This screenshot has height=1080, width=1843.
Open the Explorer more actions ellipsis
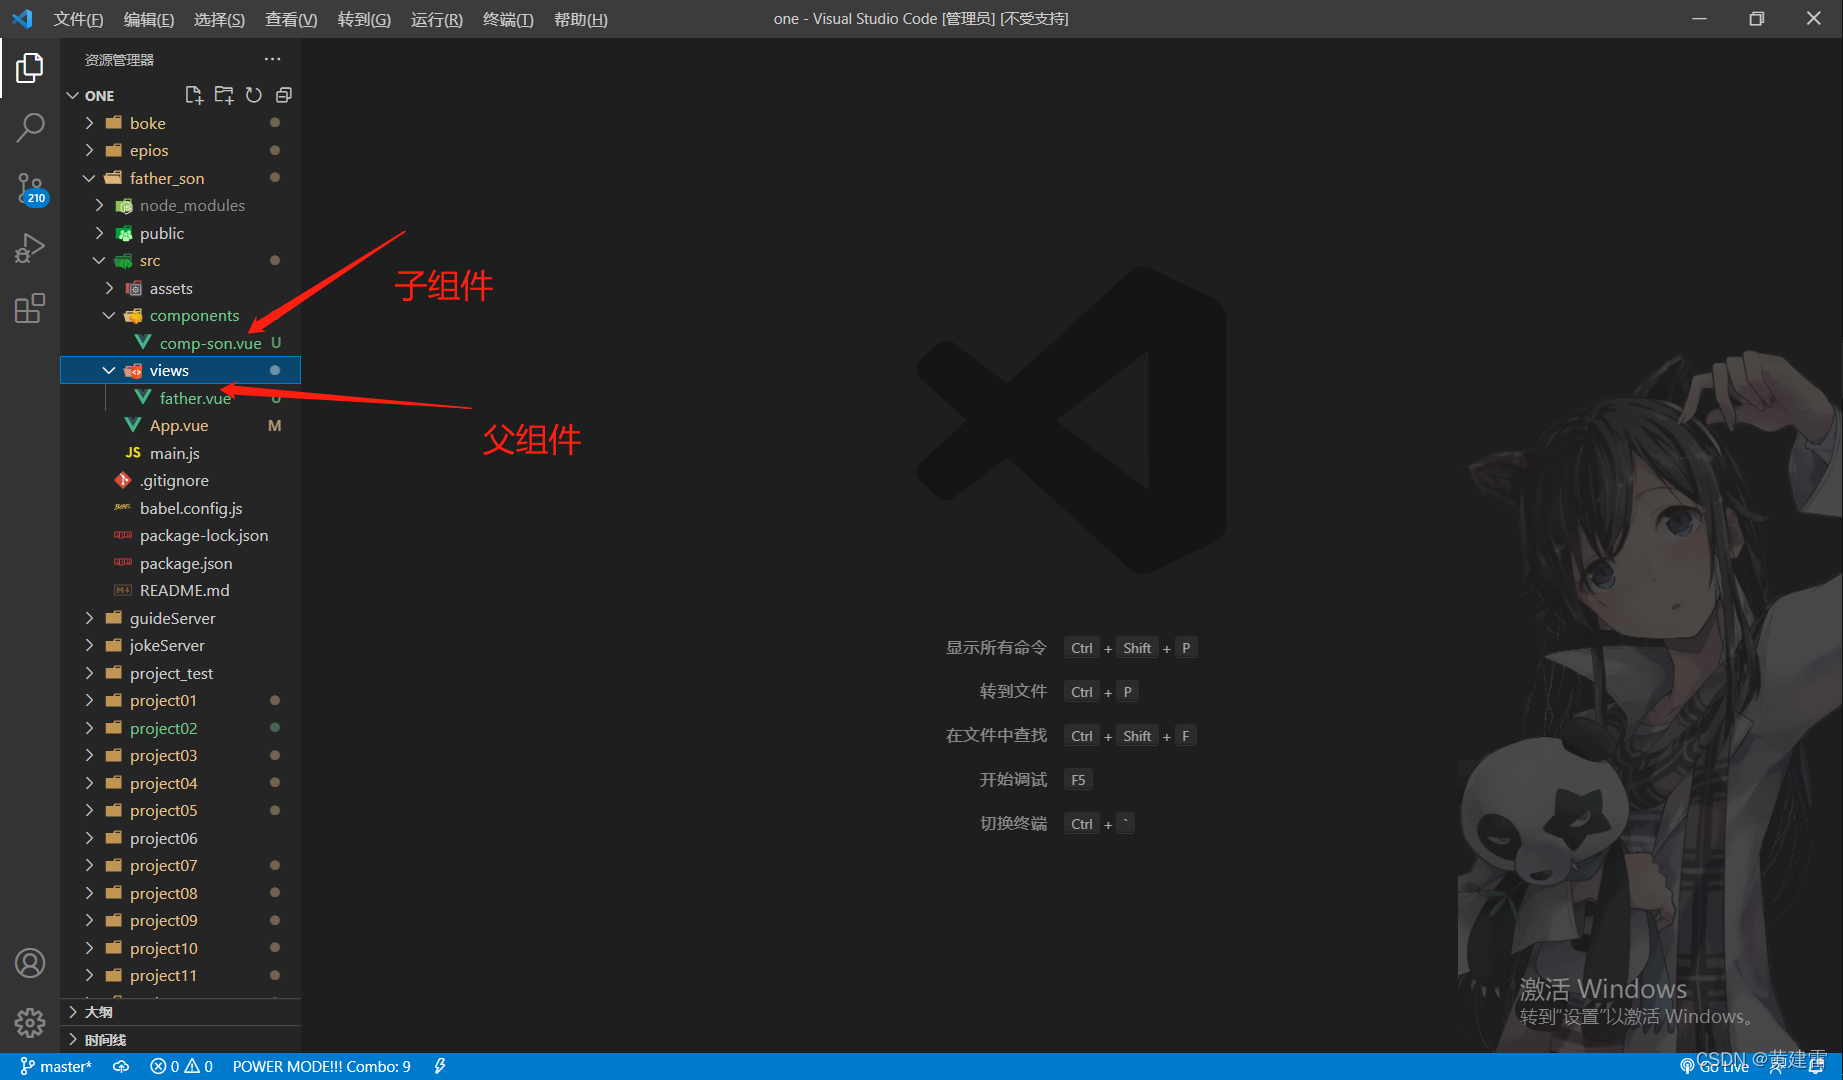(272, 59)
